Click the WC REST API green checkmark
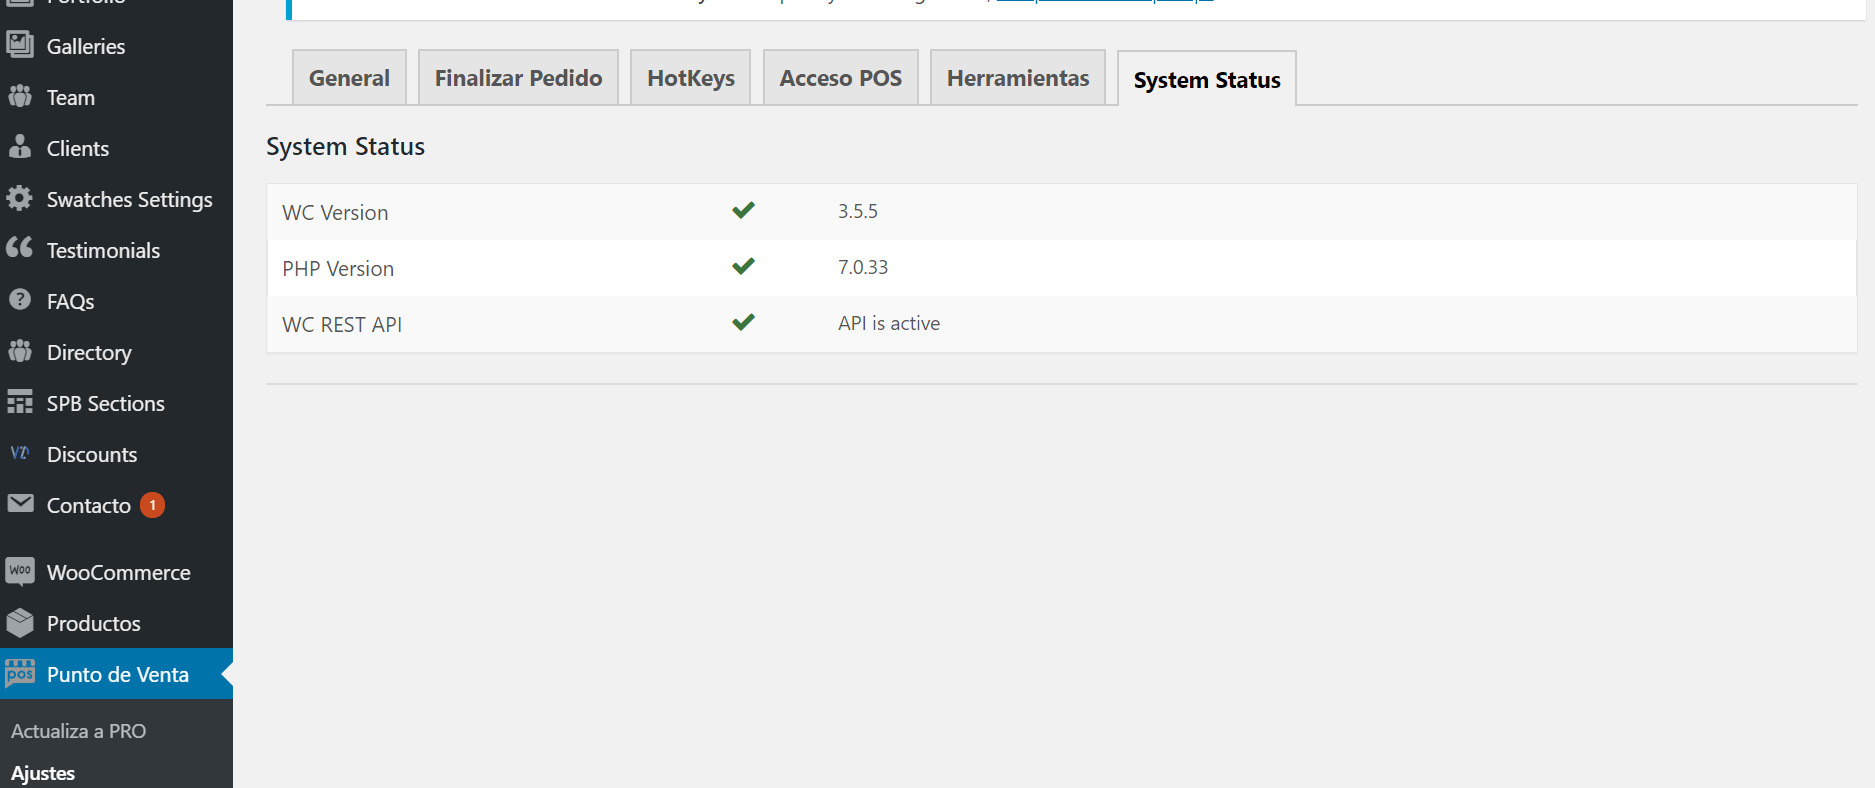 point(743,322)
